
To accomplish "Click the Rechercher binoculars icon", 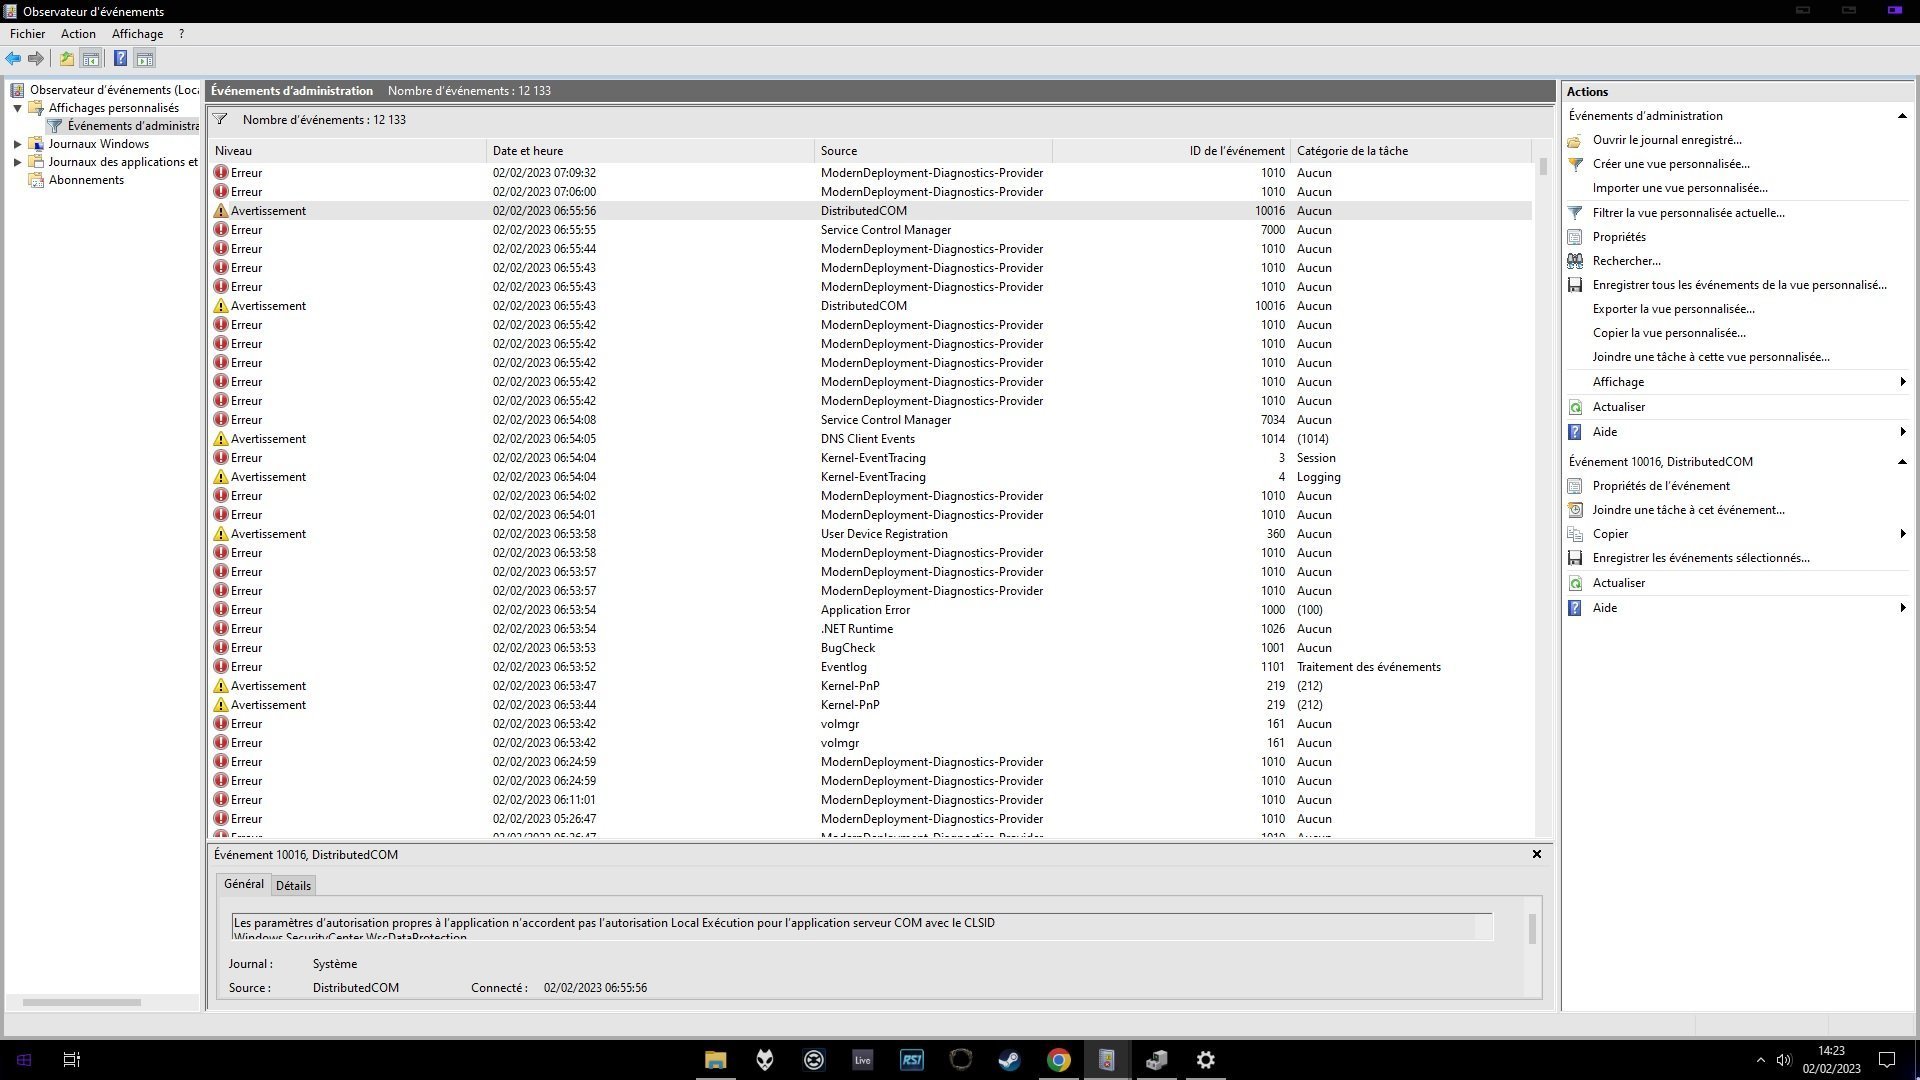I will point(1575,261).
